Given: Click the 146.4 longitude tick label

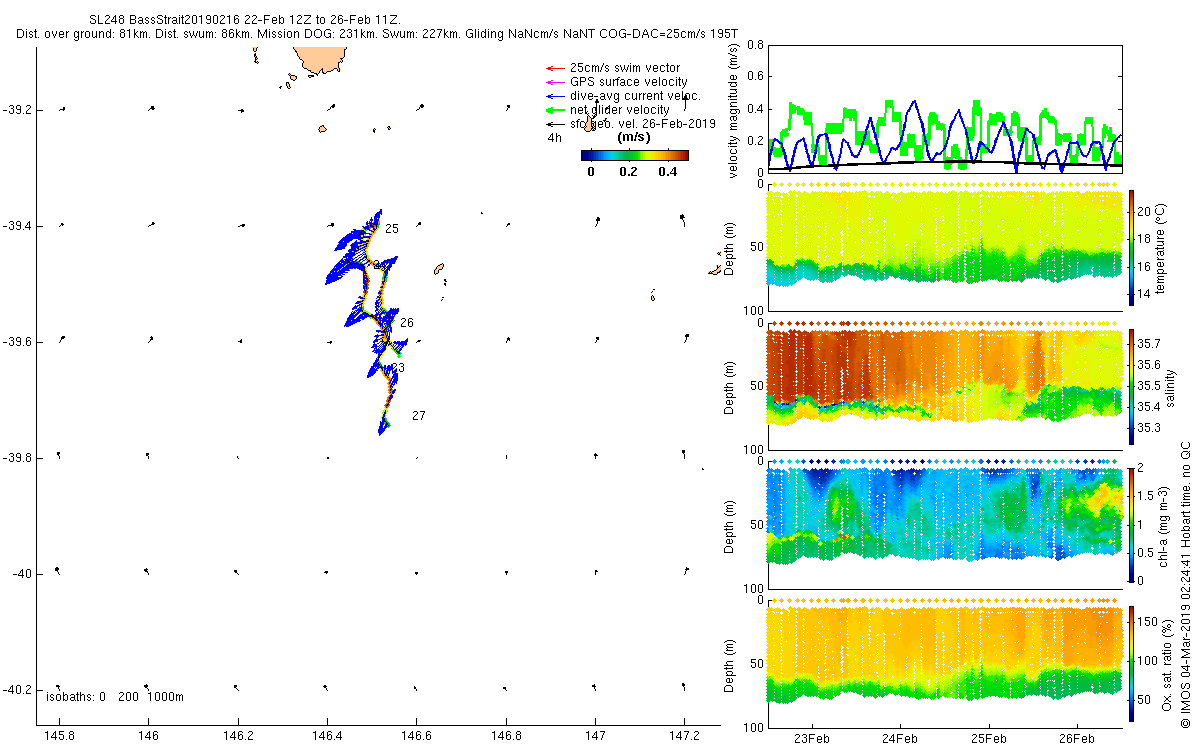Looking at the screenshot, I should (x=327, y=736).
